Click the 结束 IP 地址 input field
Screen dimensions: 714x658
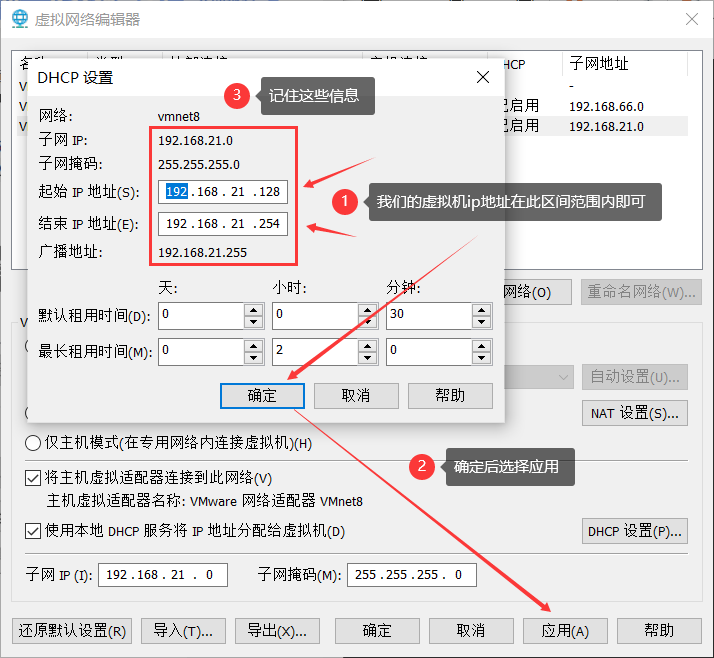point(223,224)
